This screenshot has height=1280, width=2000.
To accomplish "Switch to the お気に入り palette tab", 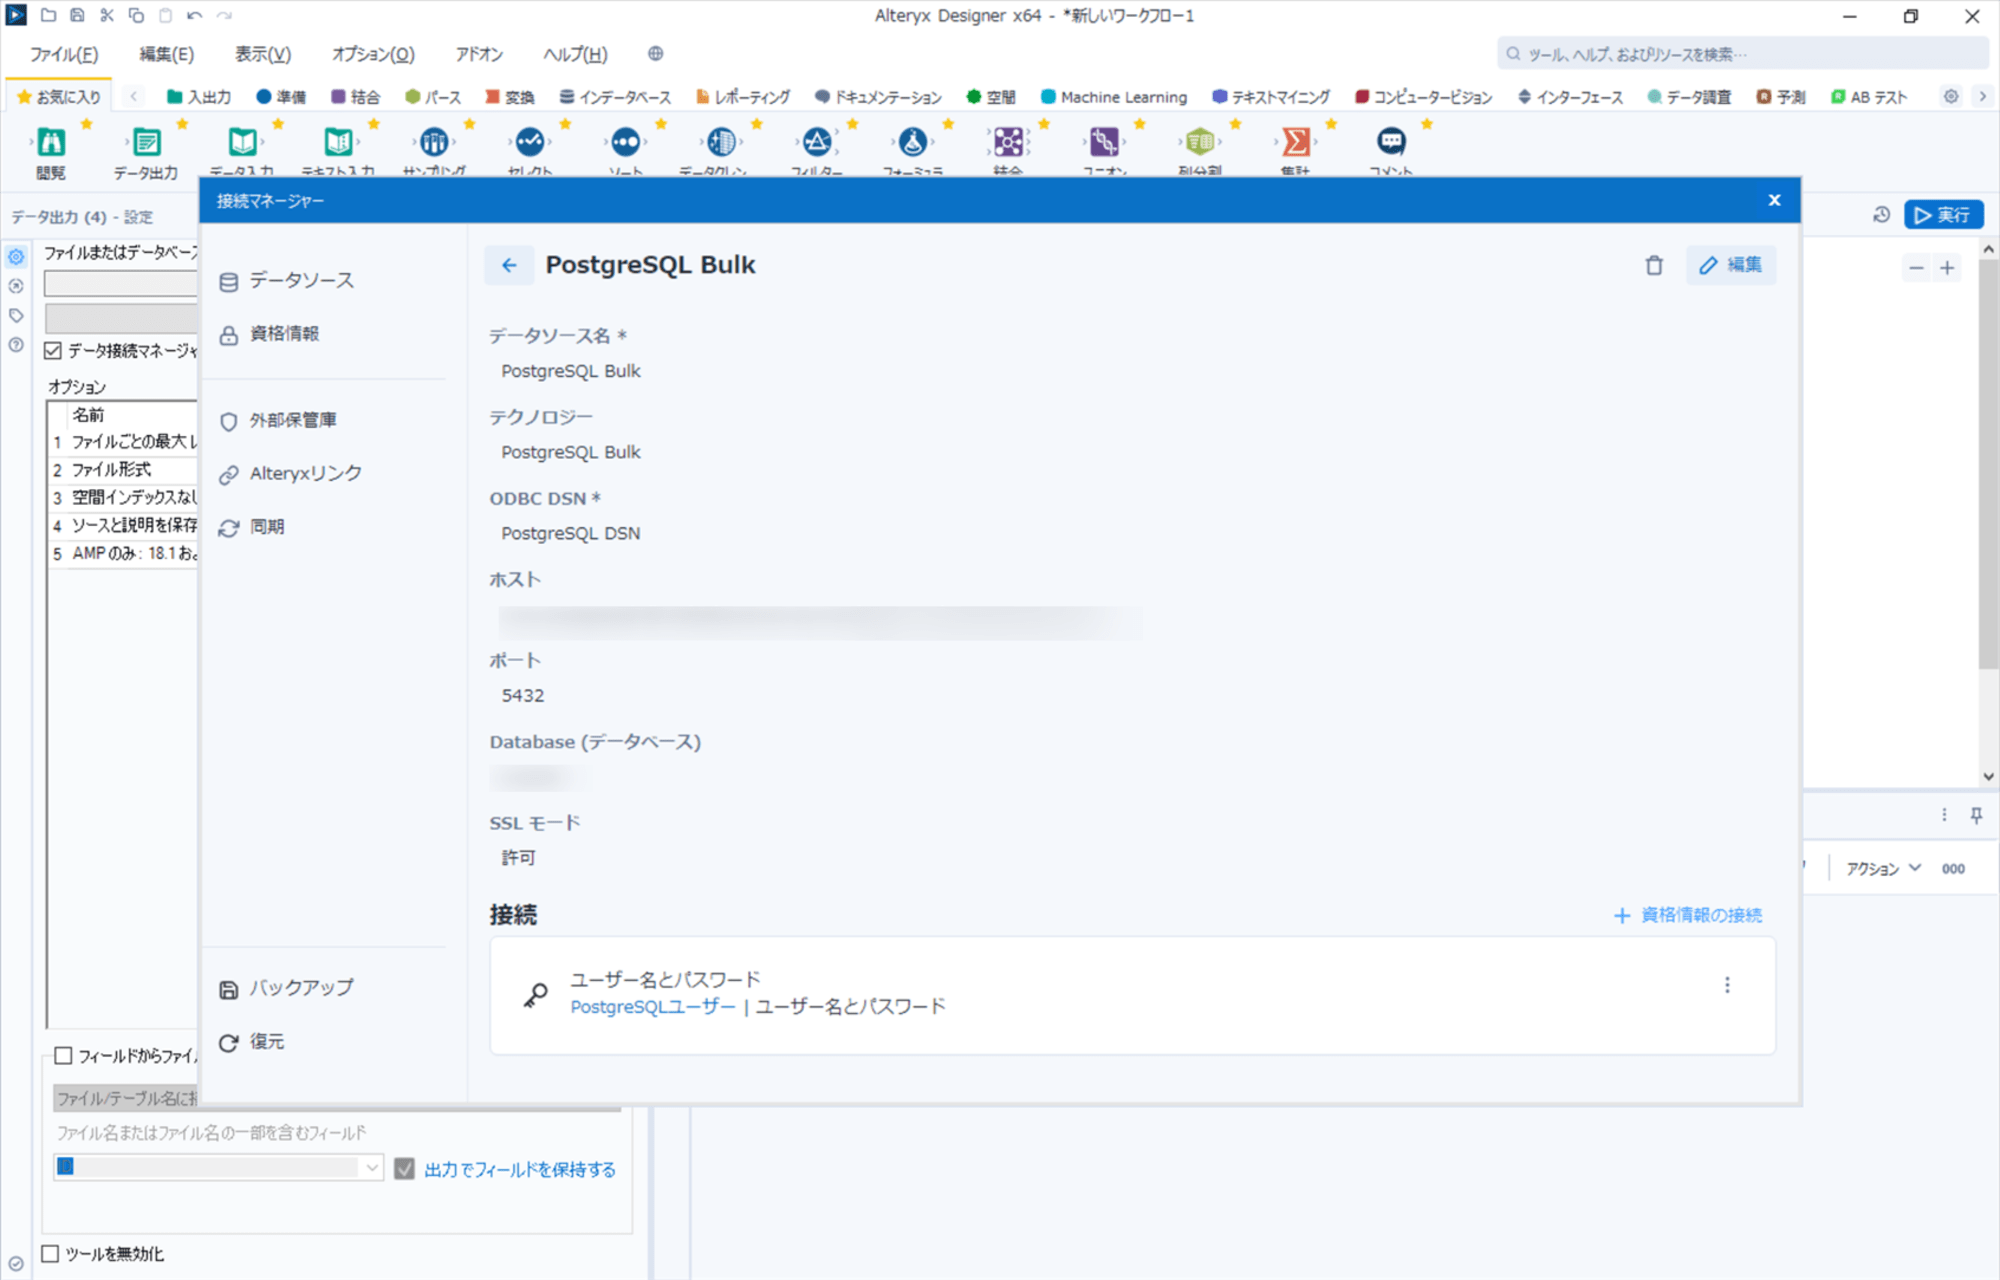I will (x=59, y=97).
